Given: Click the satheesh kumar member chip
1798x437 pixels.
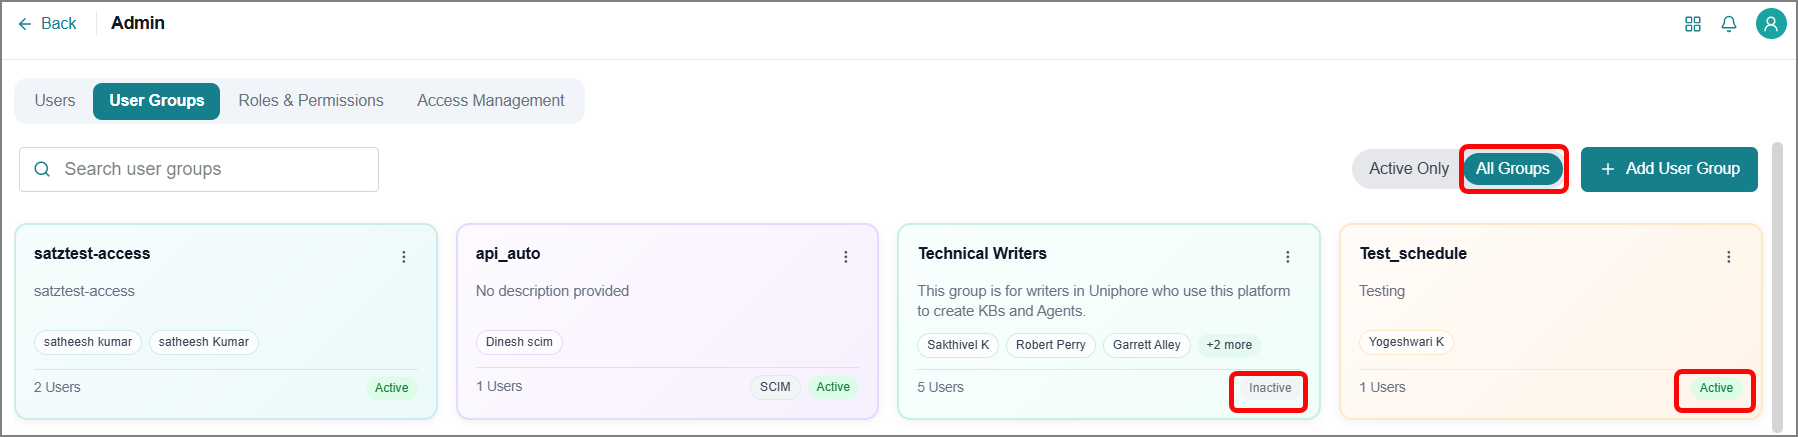Looking at the screenshot, I should 88,342.
